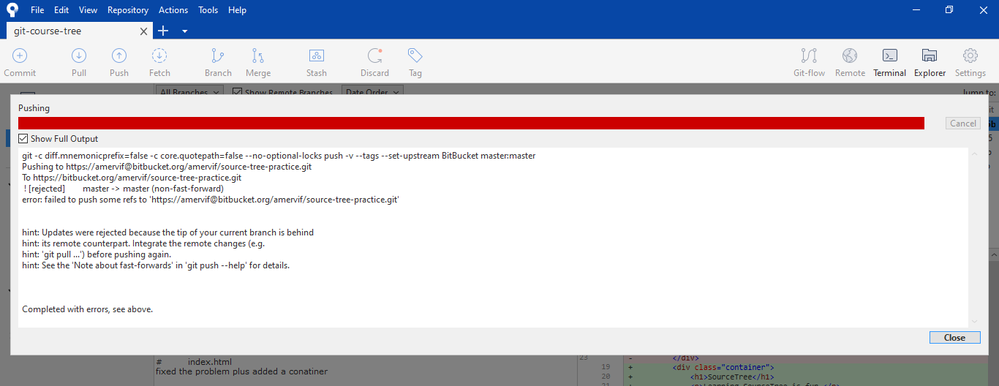
Task: Toggle Show Remote Branches checkbox
Action: 237,92
